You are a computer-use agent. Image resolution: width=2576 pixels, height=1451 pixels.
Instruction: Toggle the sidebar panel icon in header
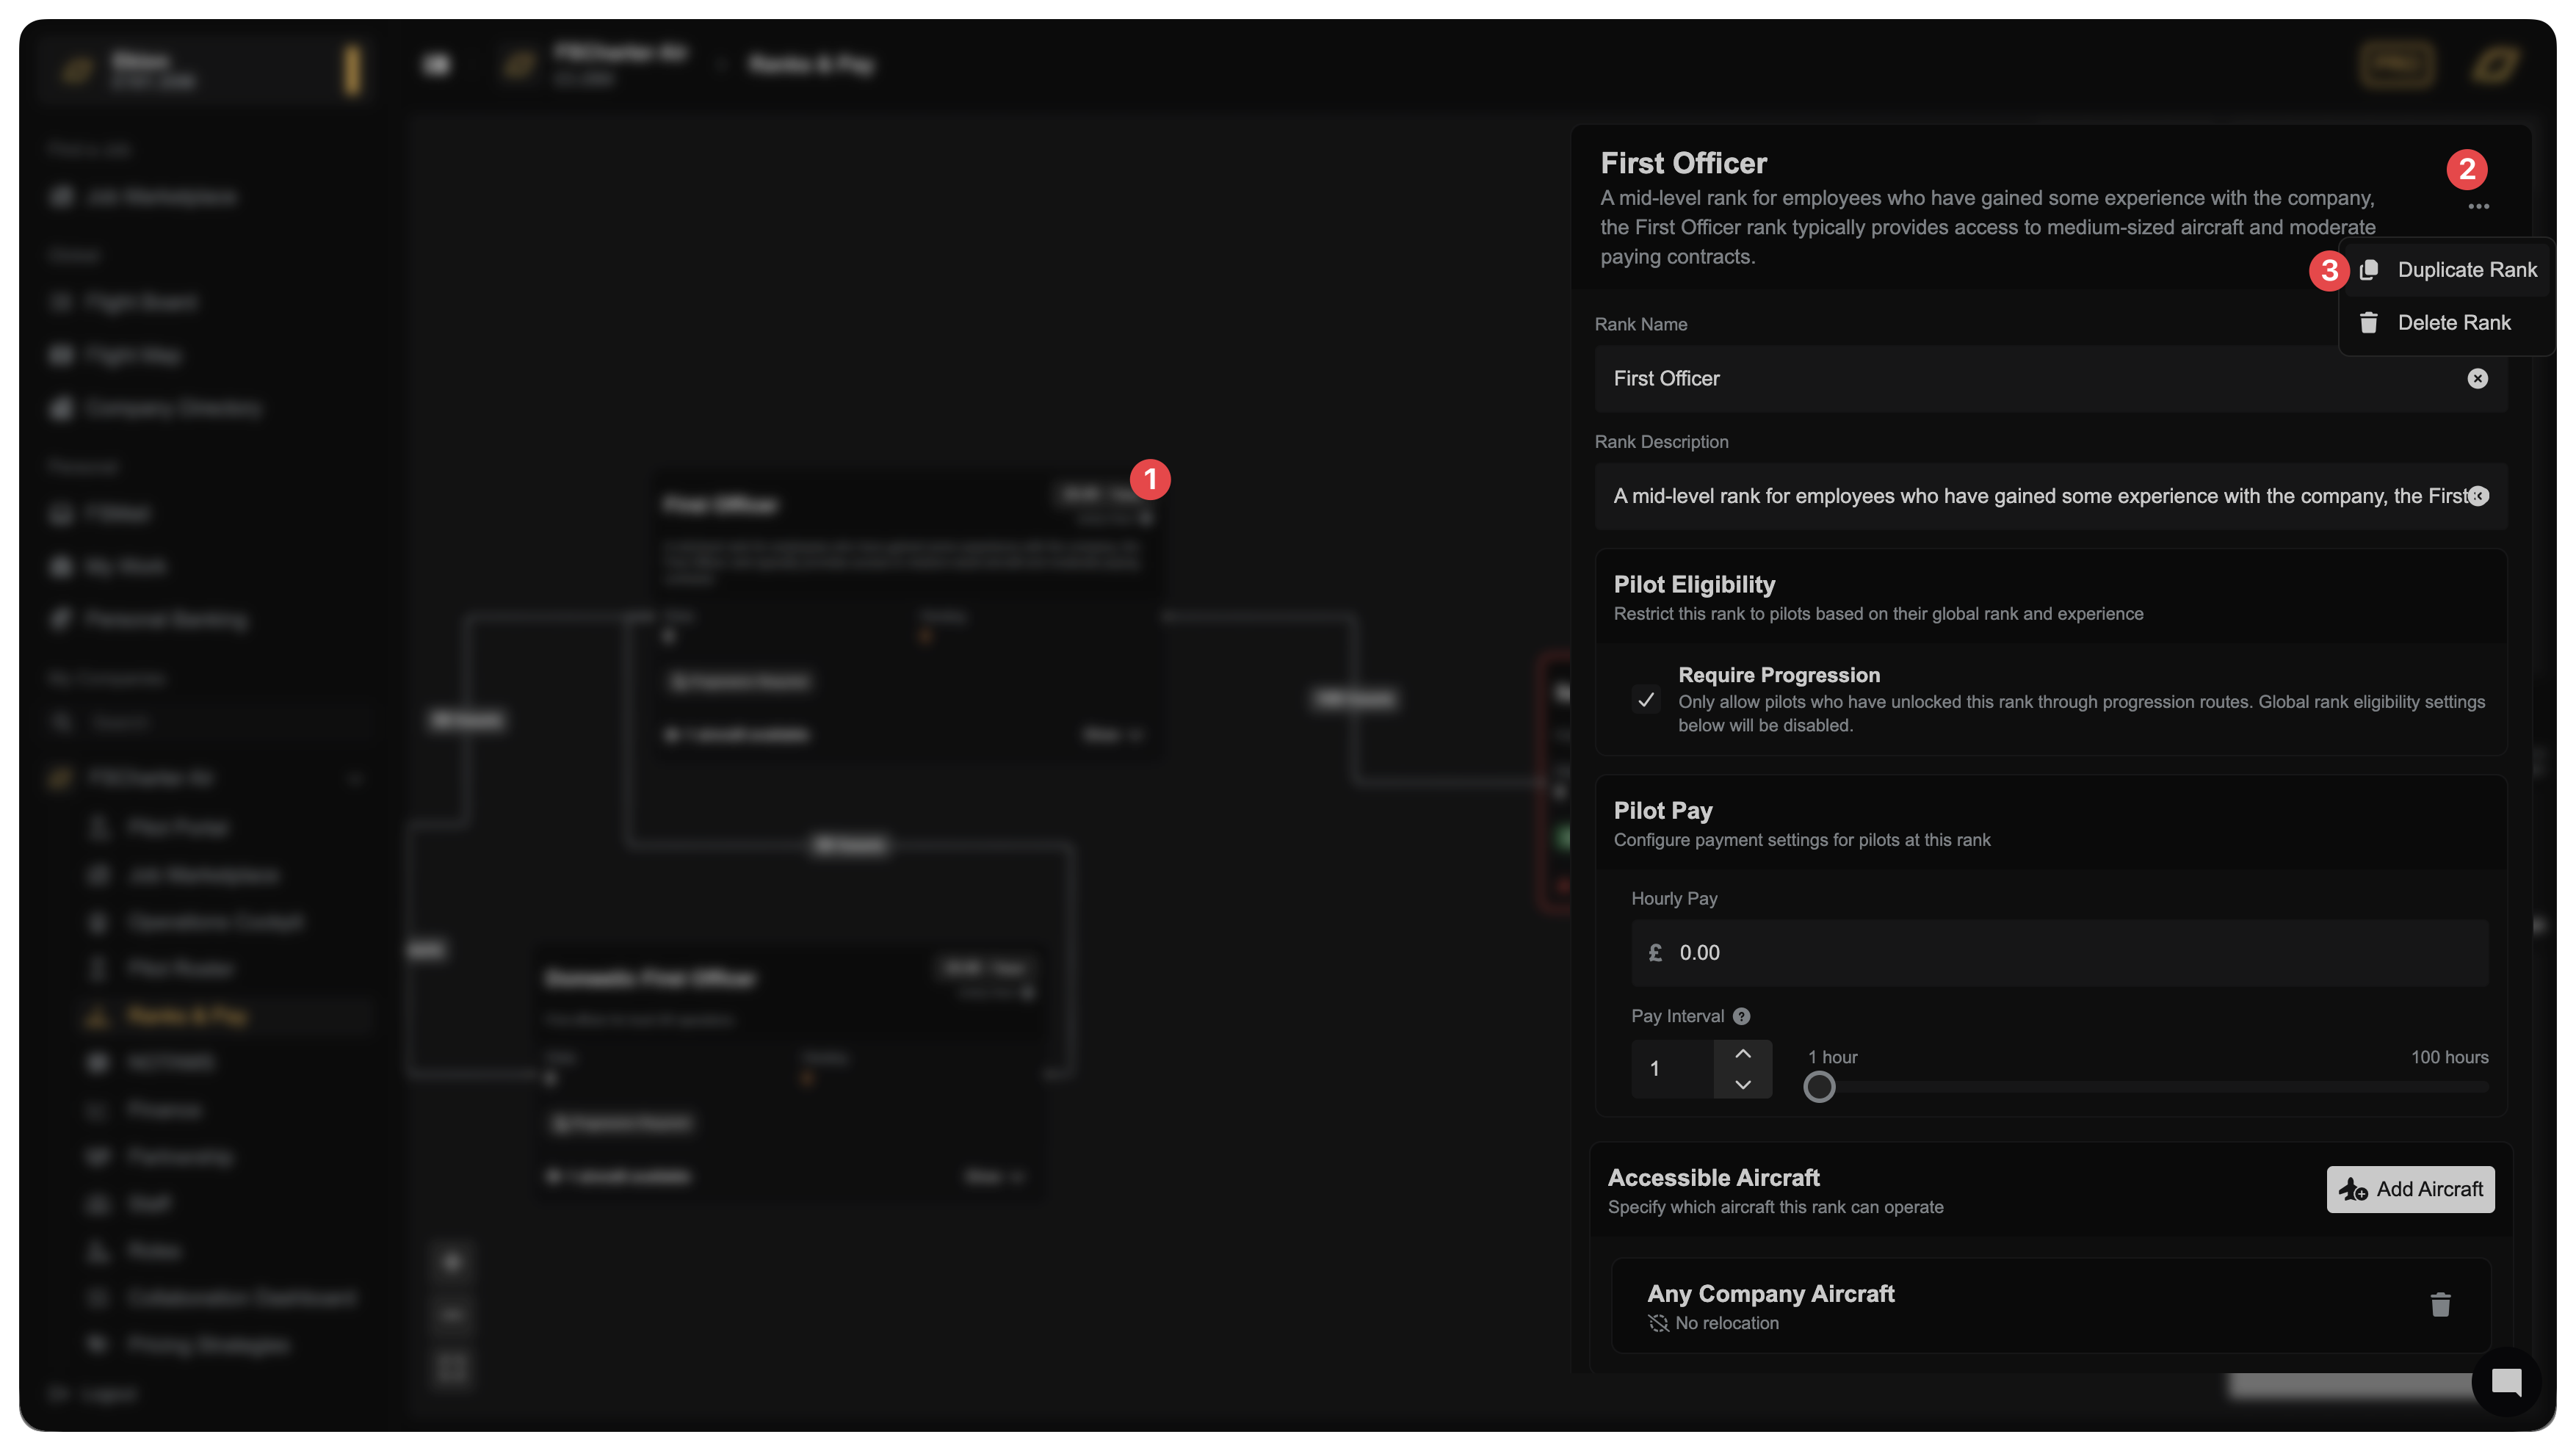tap(437, 65)
